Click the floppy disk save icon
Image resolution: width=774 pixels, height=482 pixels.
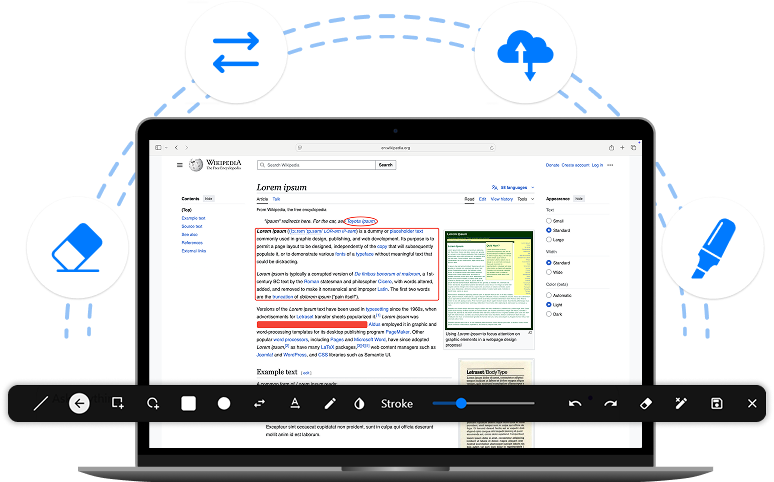(717, 404)
